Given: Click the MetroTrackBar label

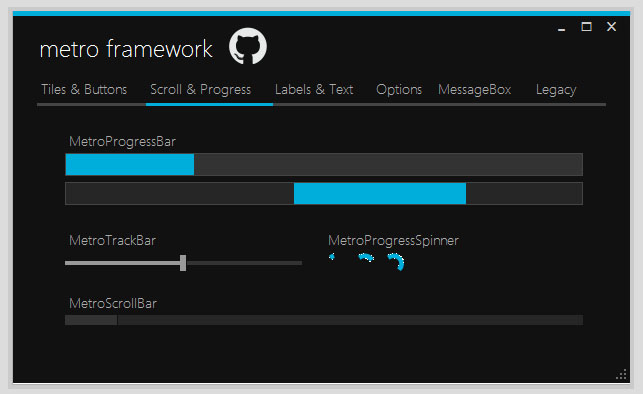Looking at the screenshot, I should tap(112, 240).
